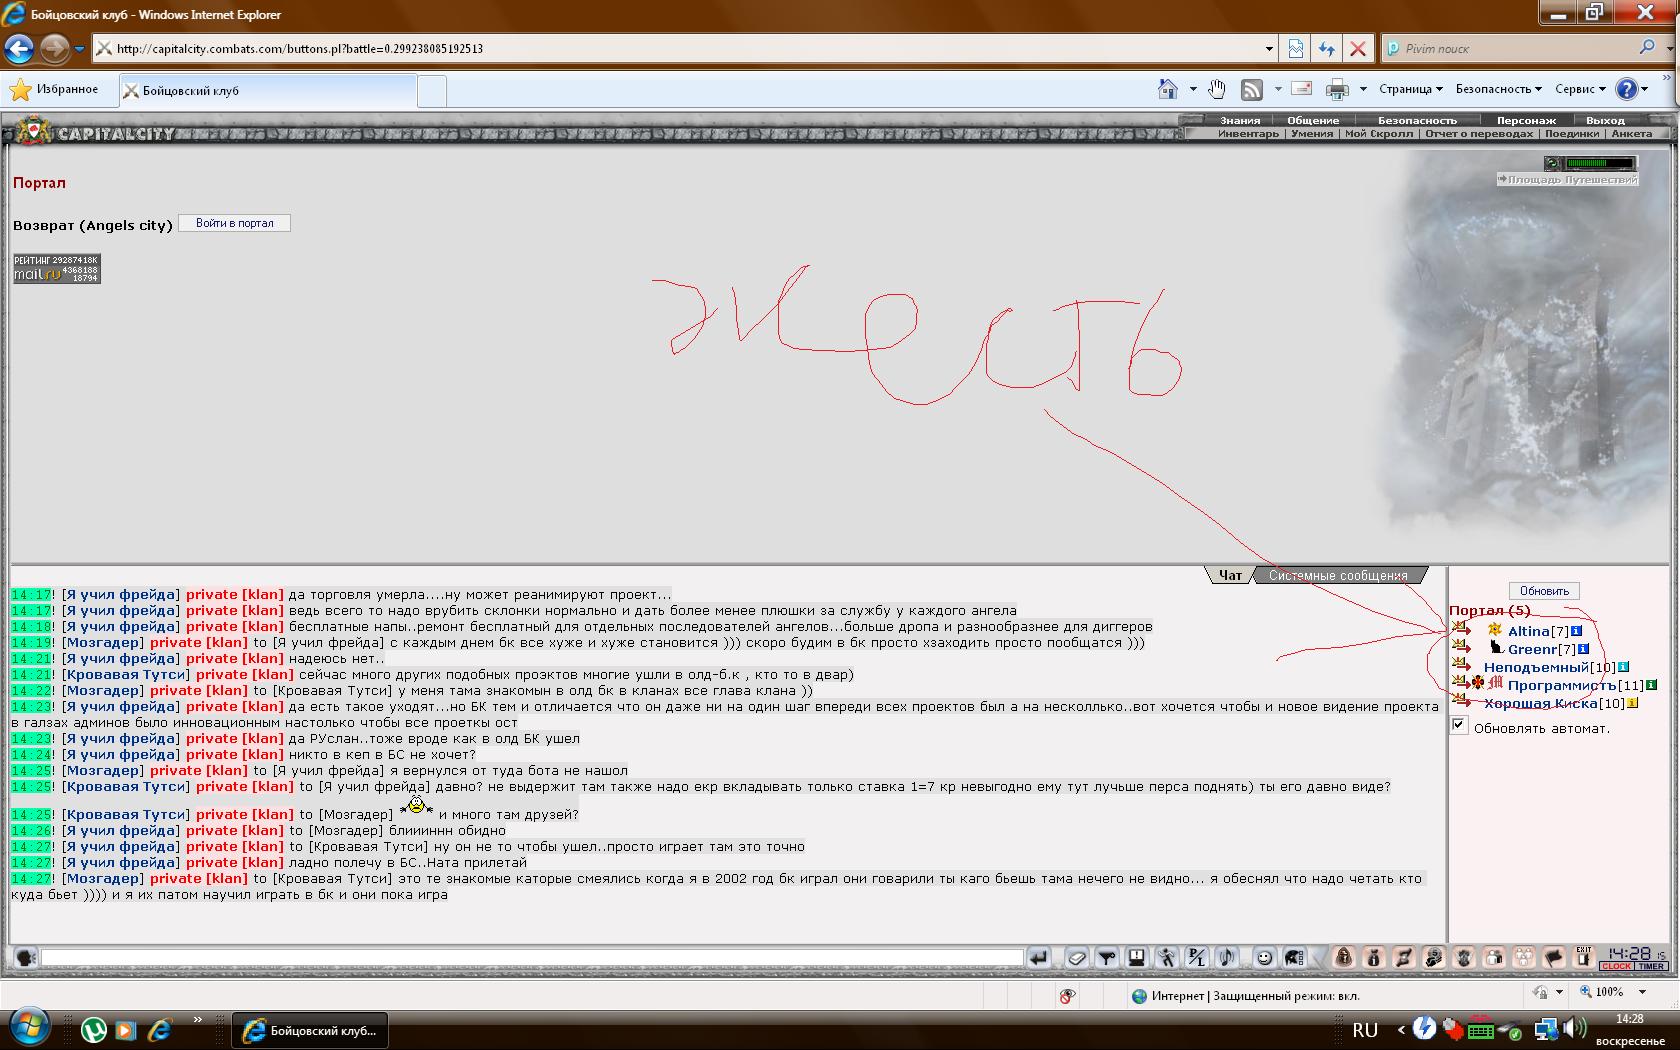Open info for Программистъ via green i icon
1680x1050 pixels.
[1651, 685]
